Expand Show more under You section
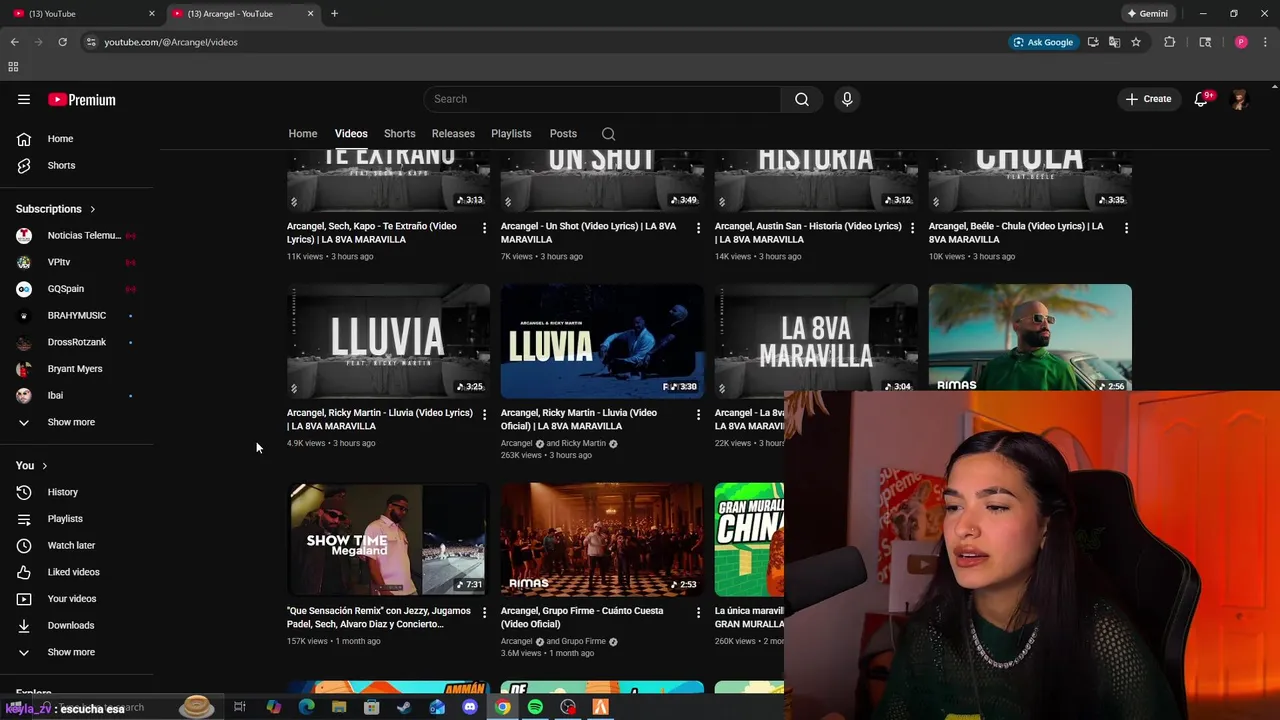 71,652
